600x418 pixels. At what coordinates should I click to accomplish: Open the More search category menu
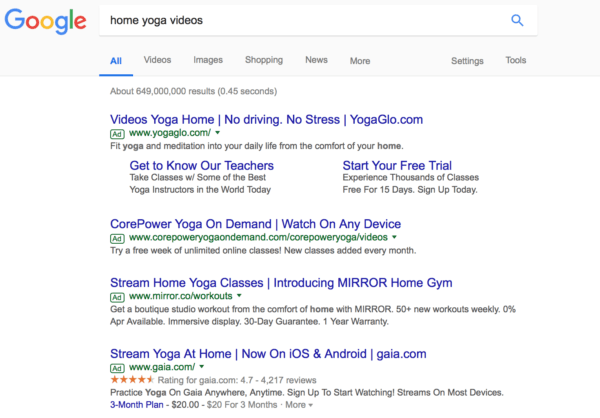[x=360, y=61]
